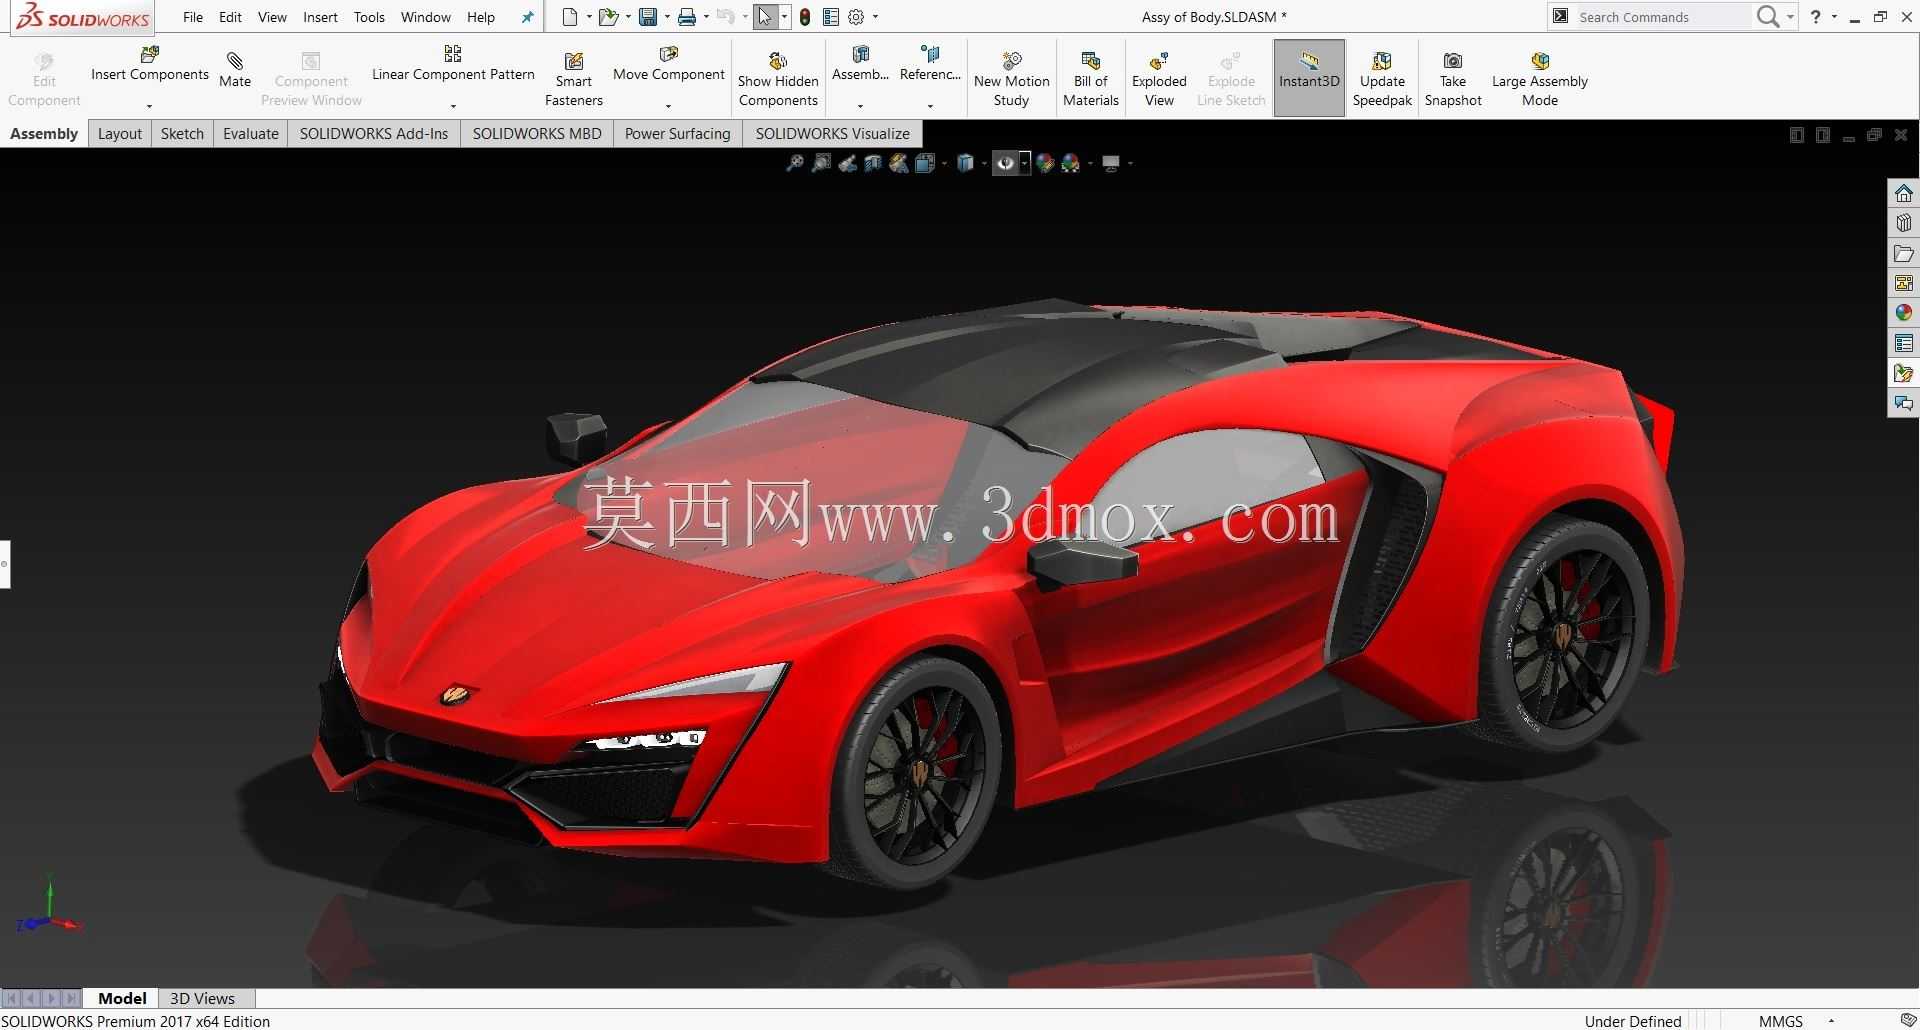Open Custom Properties task pane icon
The width and height of the screenshot is (1920, 1030).
point(1904,343)
